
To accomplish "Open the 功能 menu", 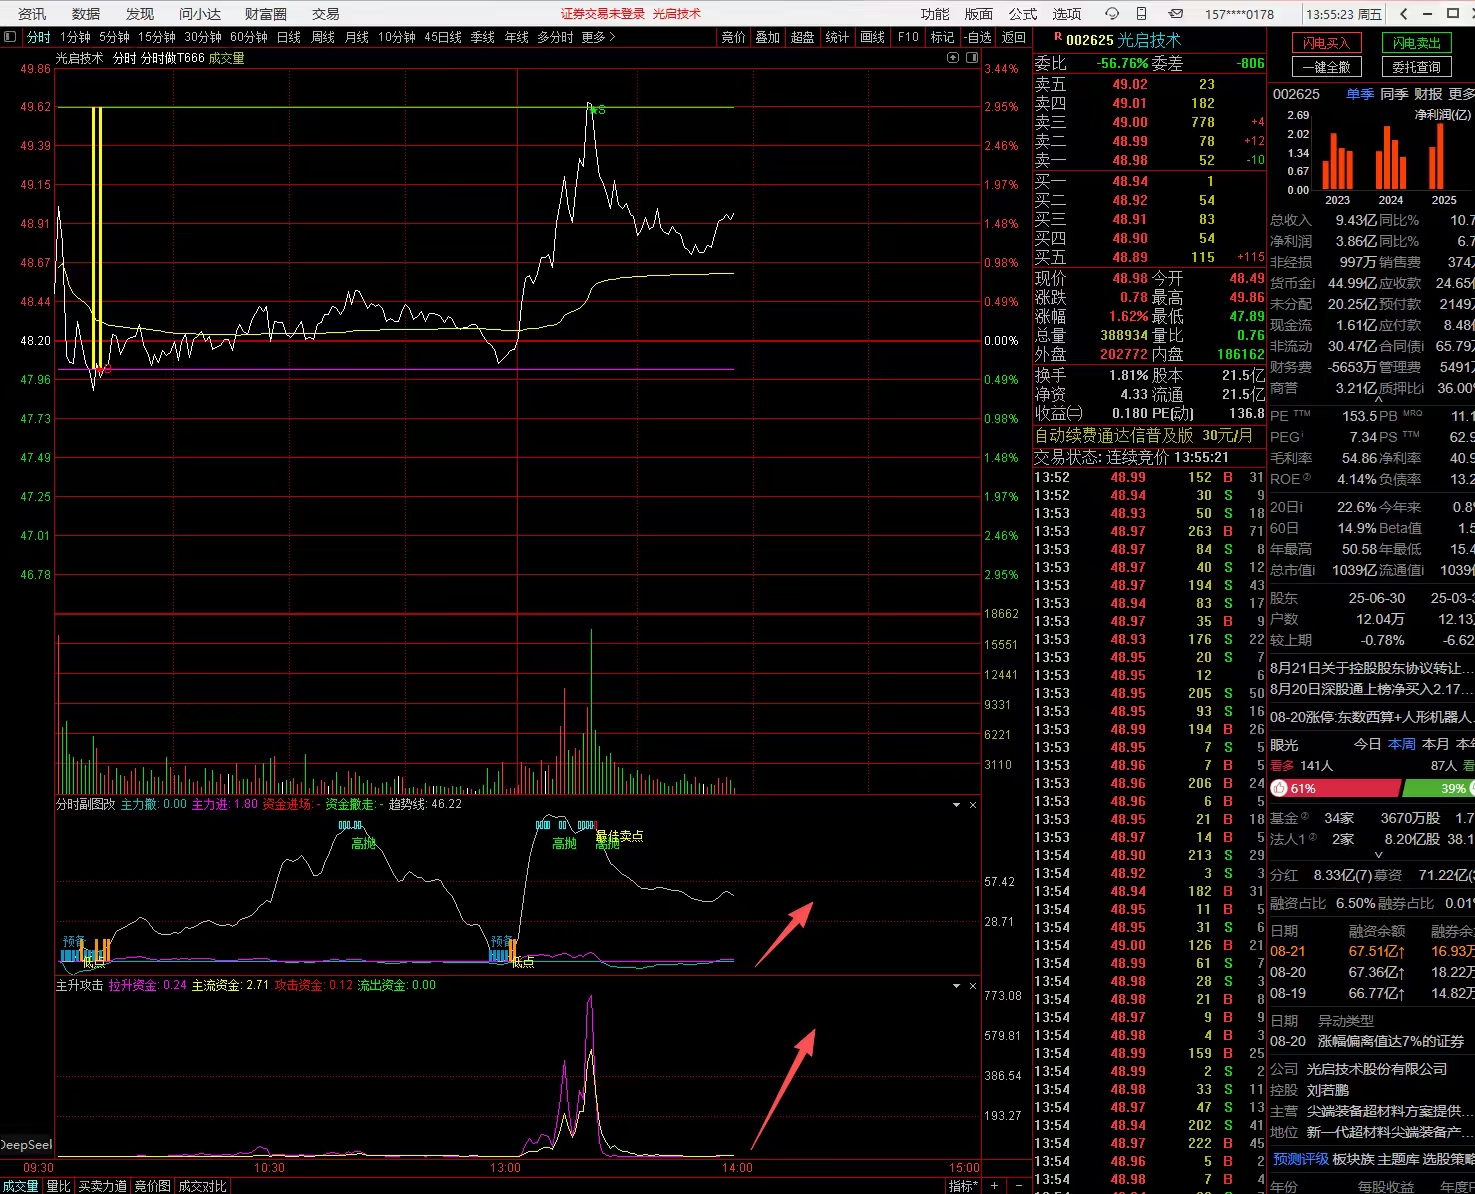I will pyautogui.click(x=935, y=14).
